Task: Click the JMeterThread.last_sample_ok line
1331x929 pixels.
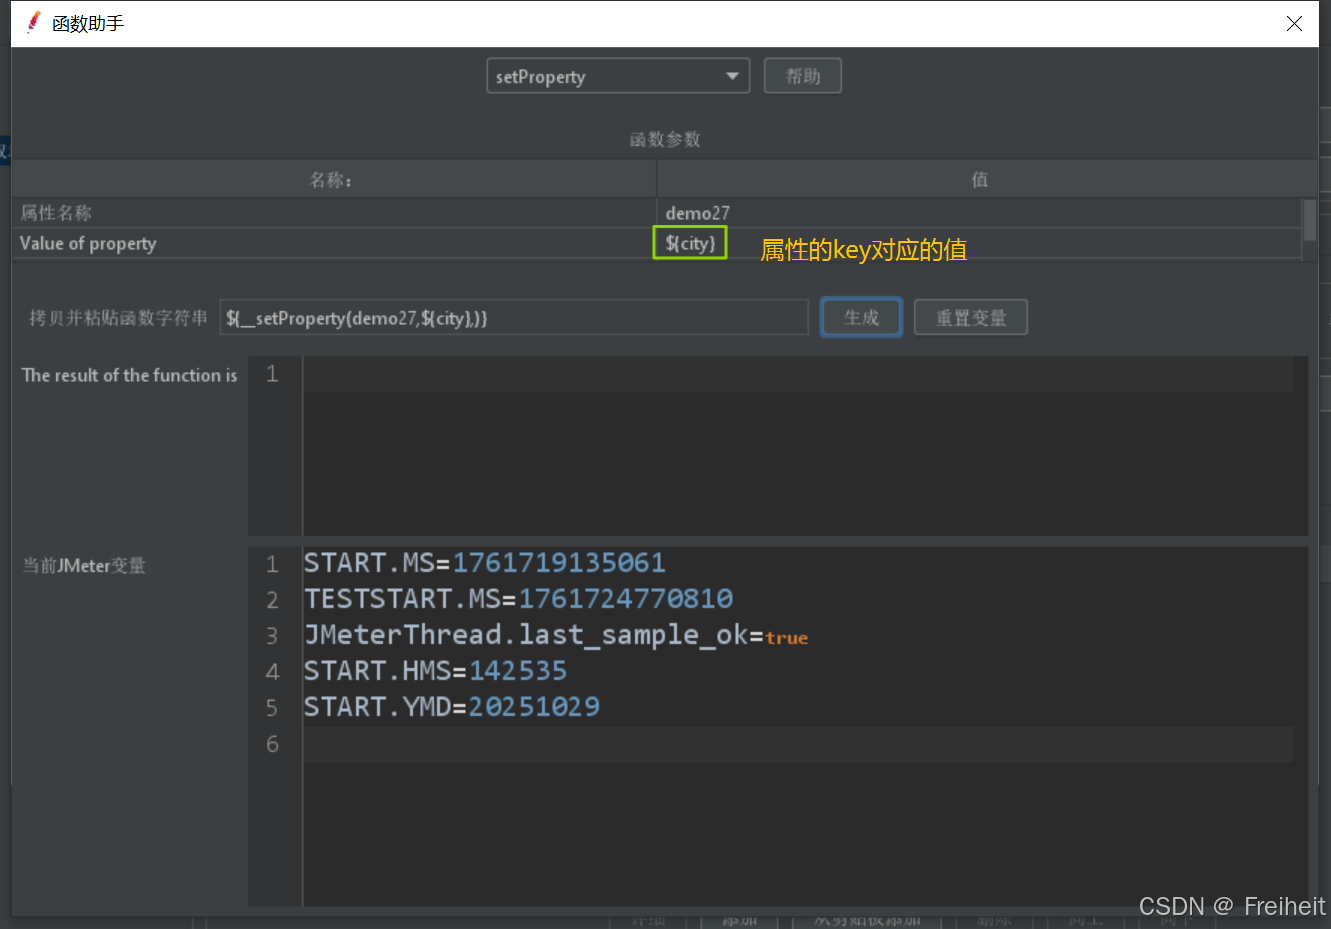Action: [x=556, y=635]
